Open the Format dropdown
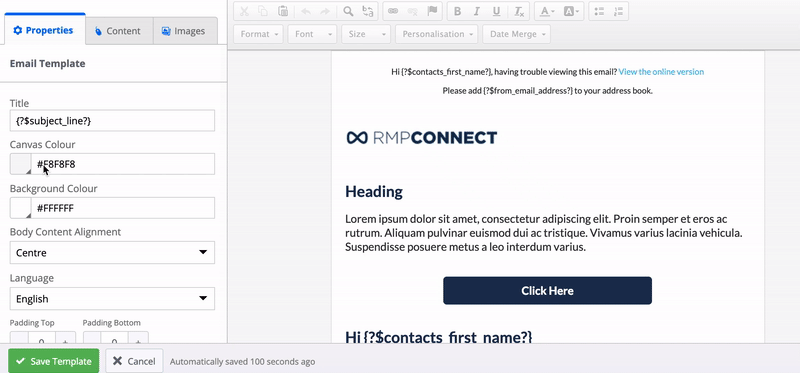Screen dimensions: 800x373 pos(258,34)
